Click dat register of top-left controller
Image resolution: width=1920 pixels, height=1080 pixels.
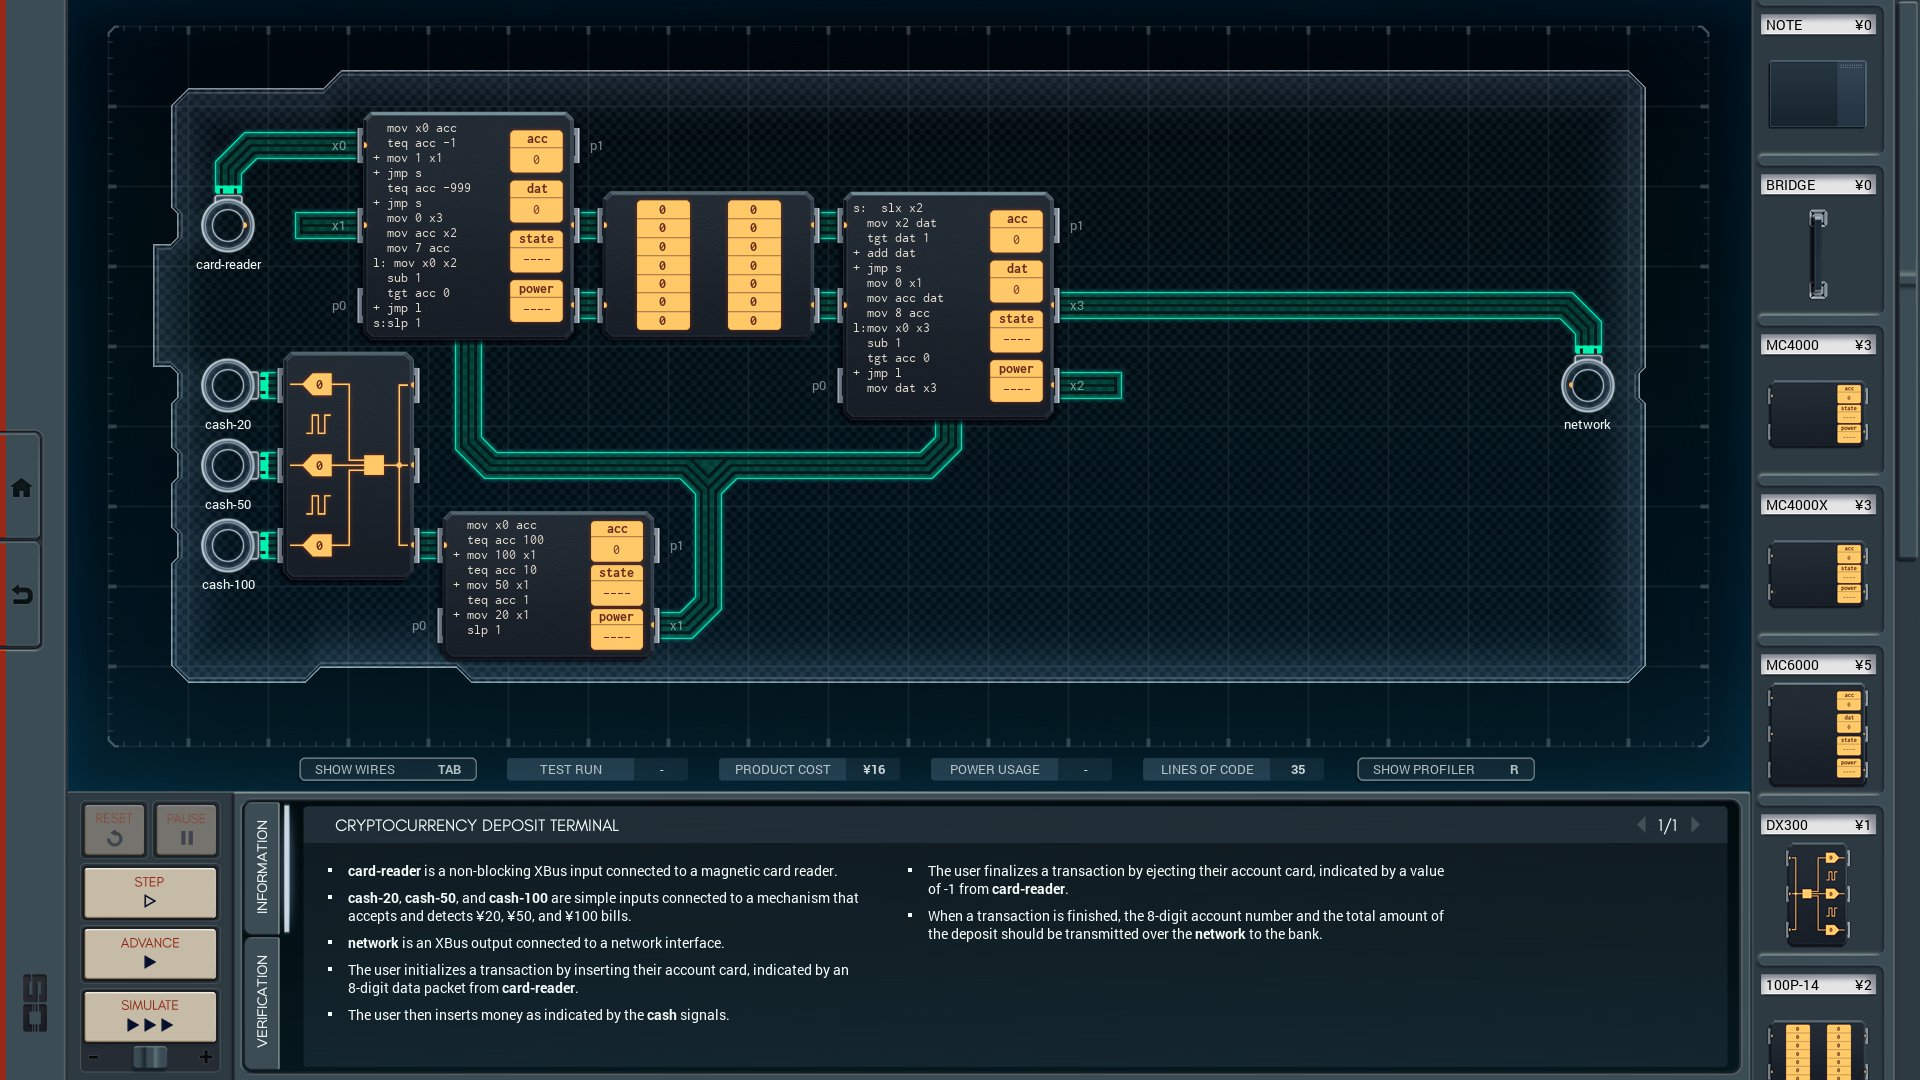coord(537,200)
